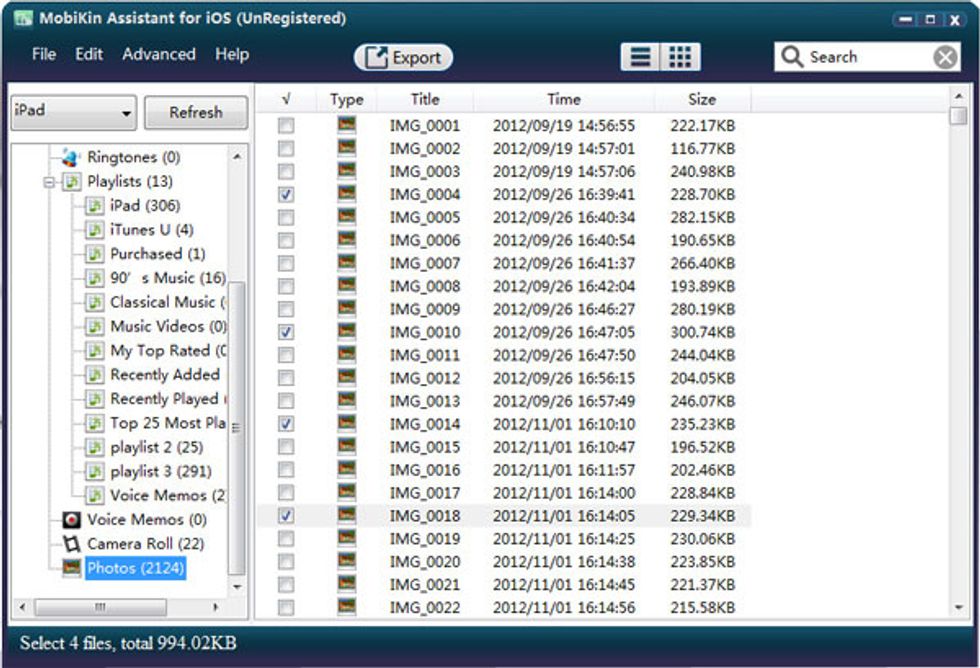Click sidebar horizontal scrollbar thumb
Screen dimensions: 980x668
tap(100, 607)
